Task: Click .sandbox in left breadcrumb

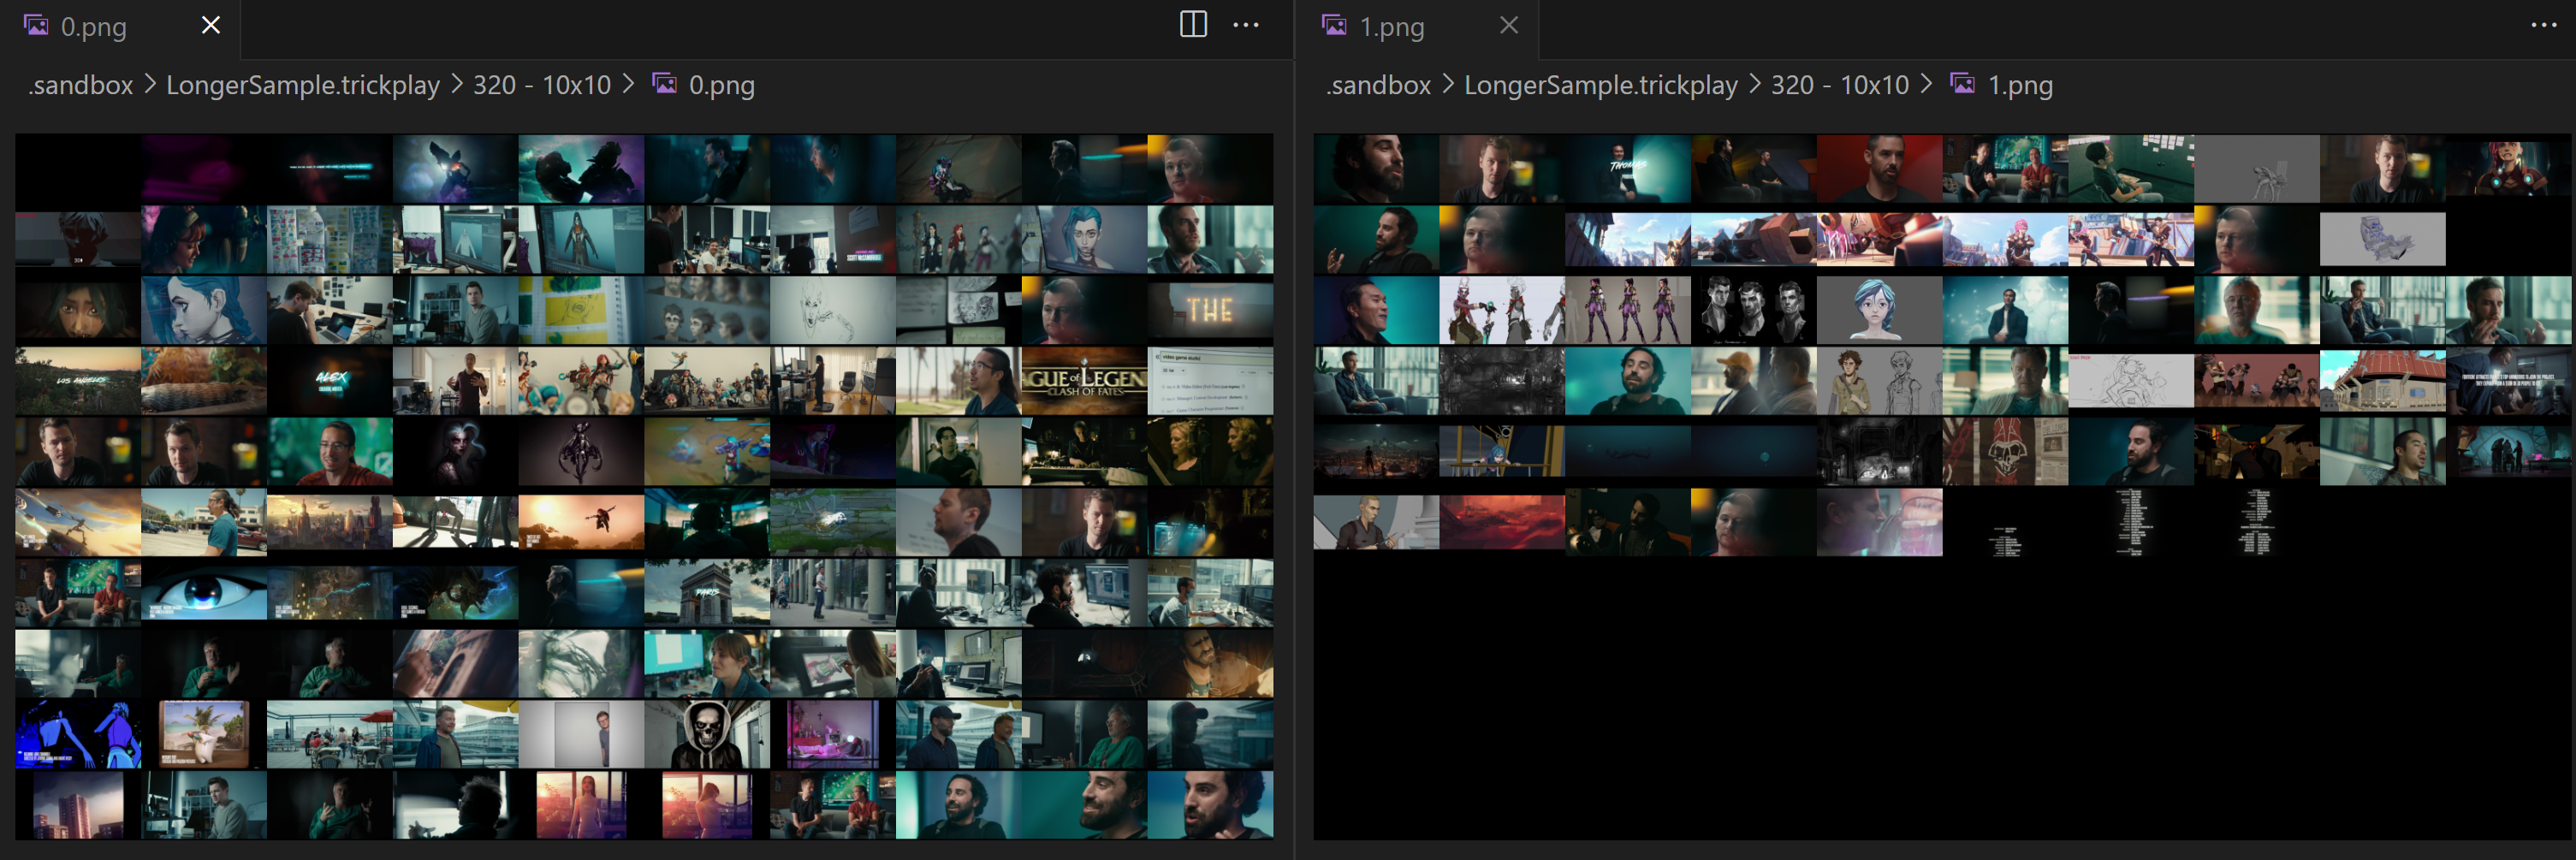Action: point(80,85)
